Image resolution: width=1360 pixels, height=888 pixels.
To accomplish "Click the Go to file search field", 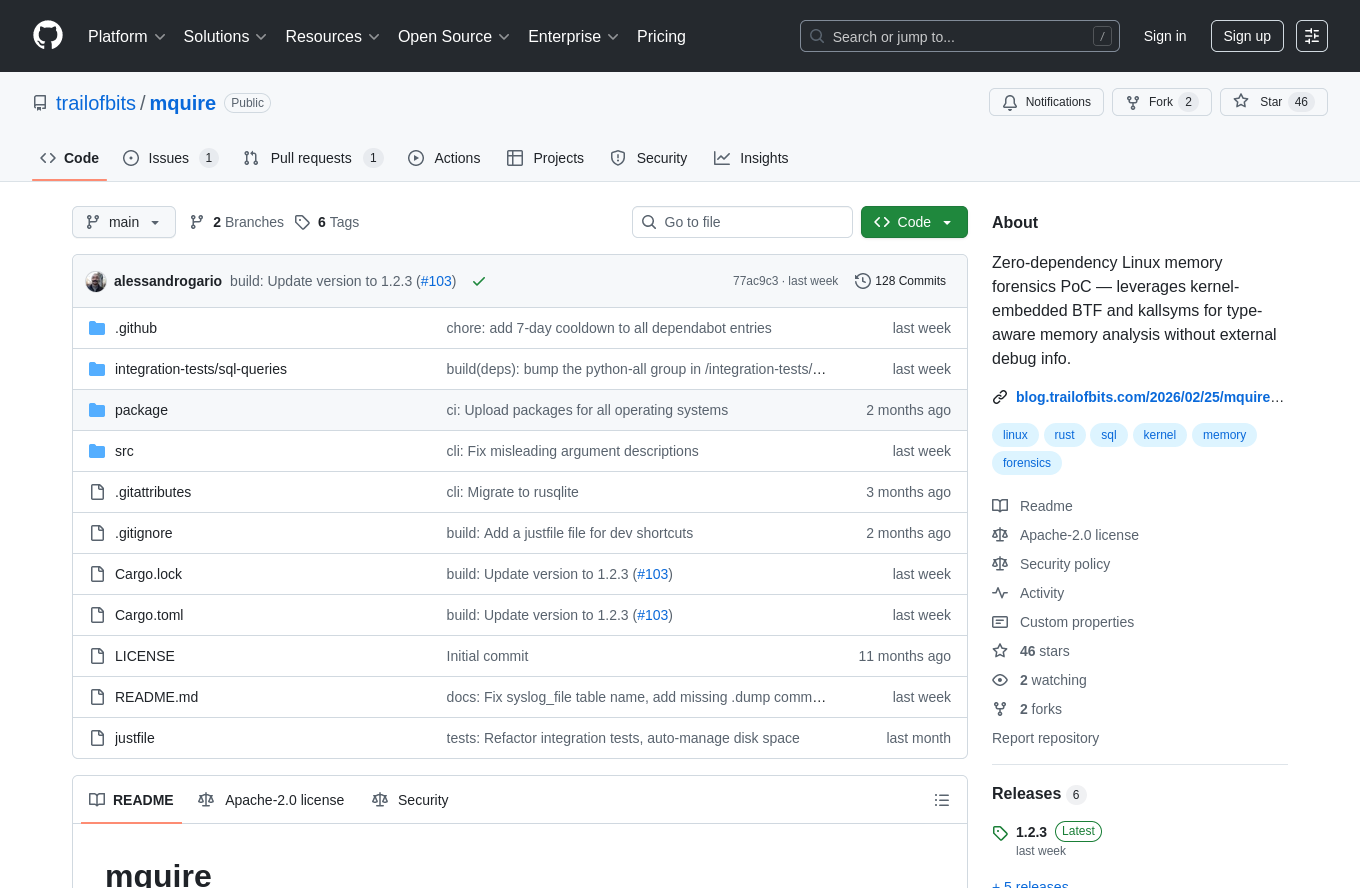I will [x=742, y=222].
